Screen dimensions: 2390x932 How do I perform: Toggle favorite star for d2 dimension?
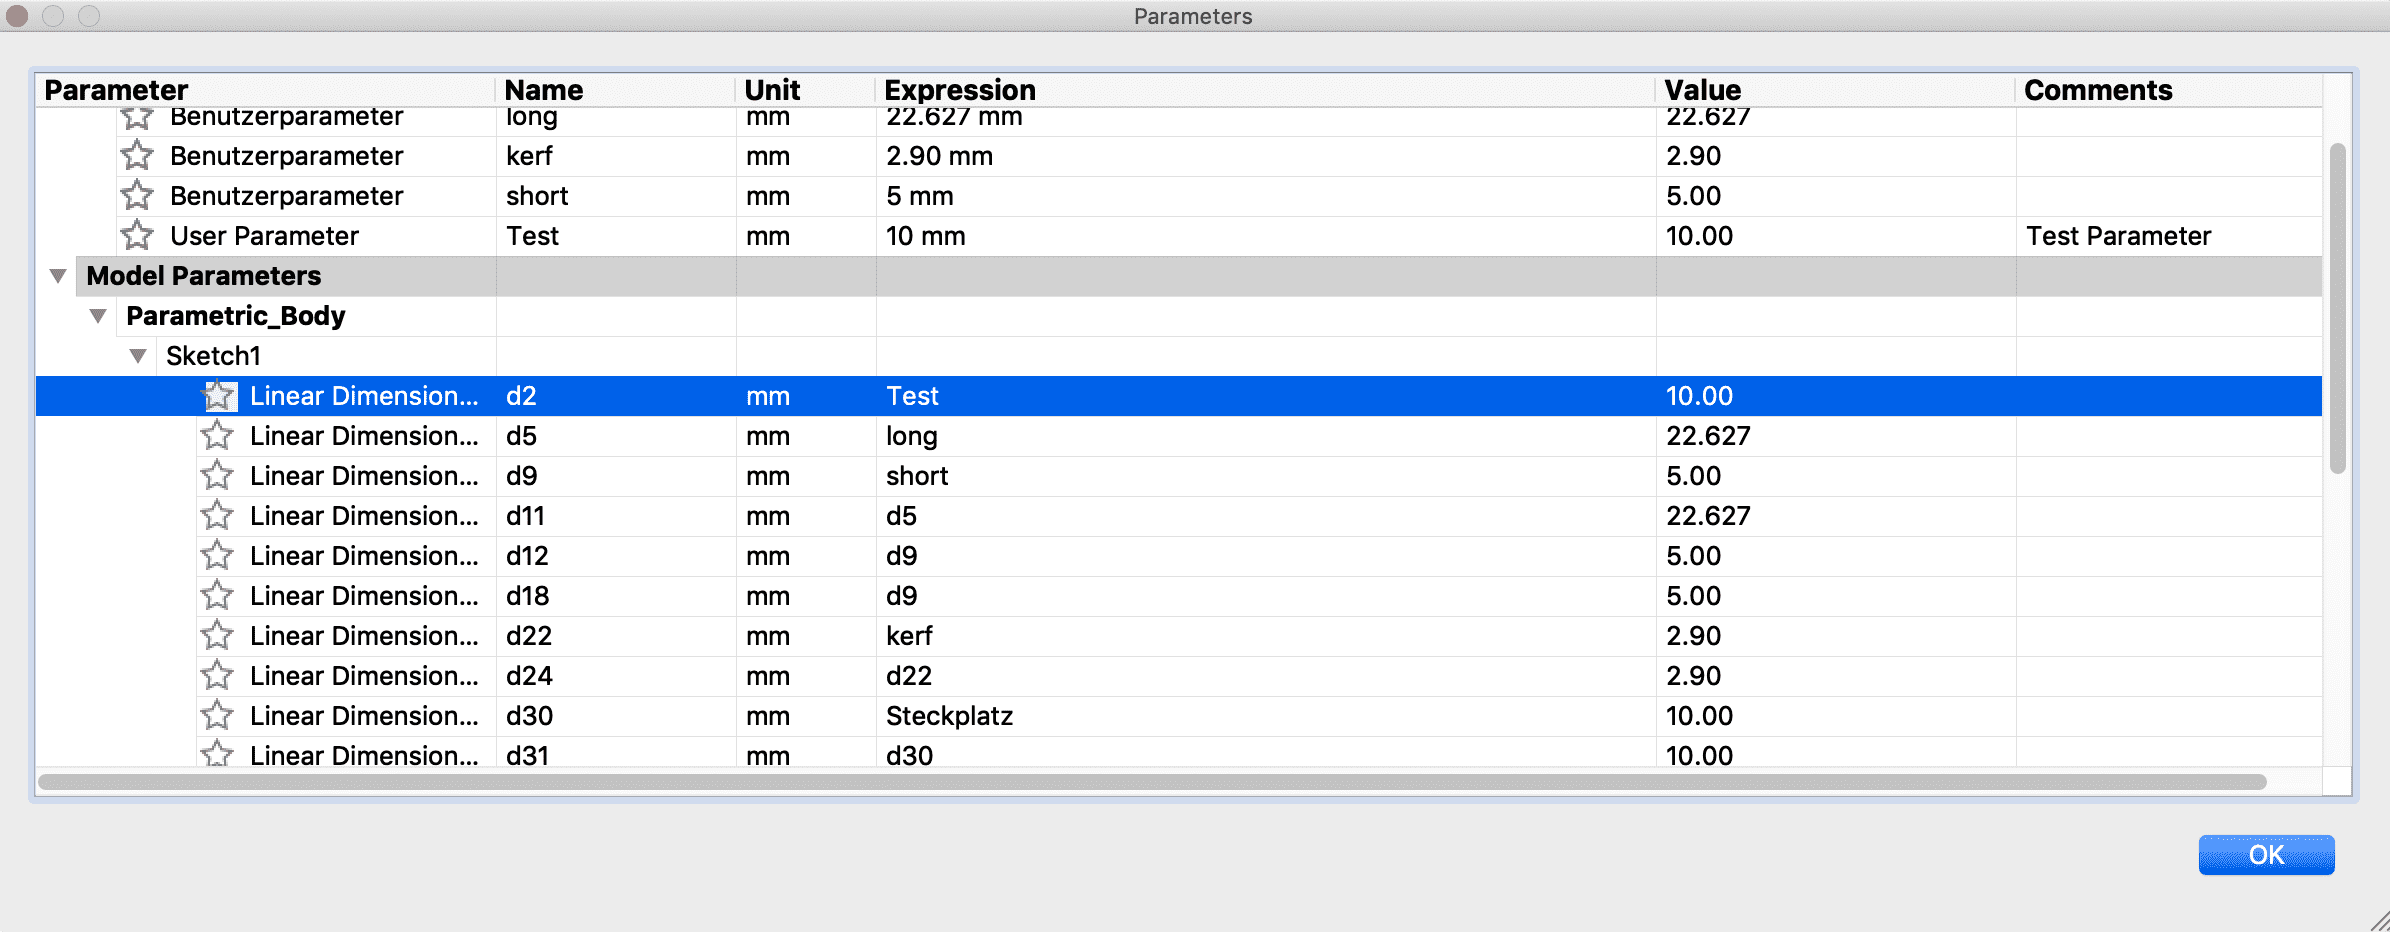coord(218,396)
